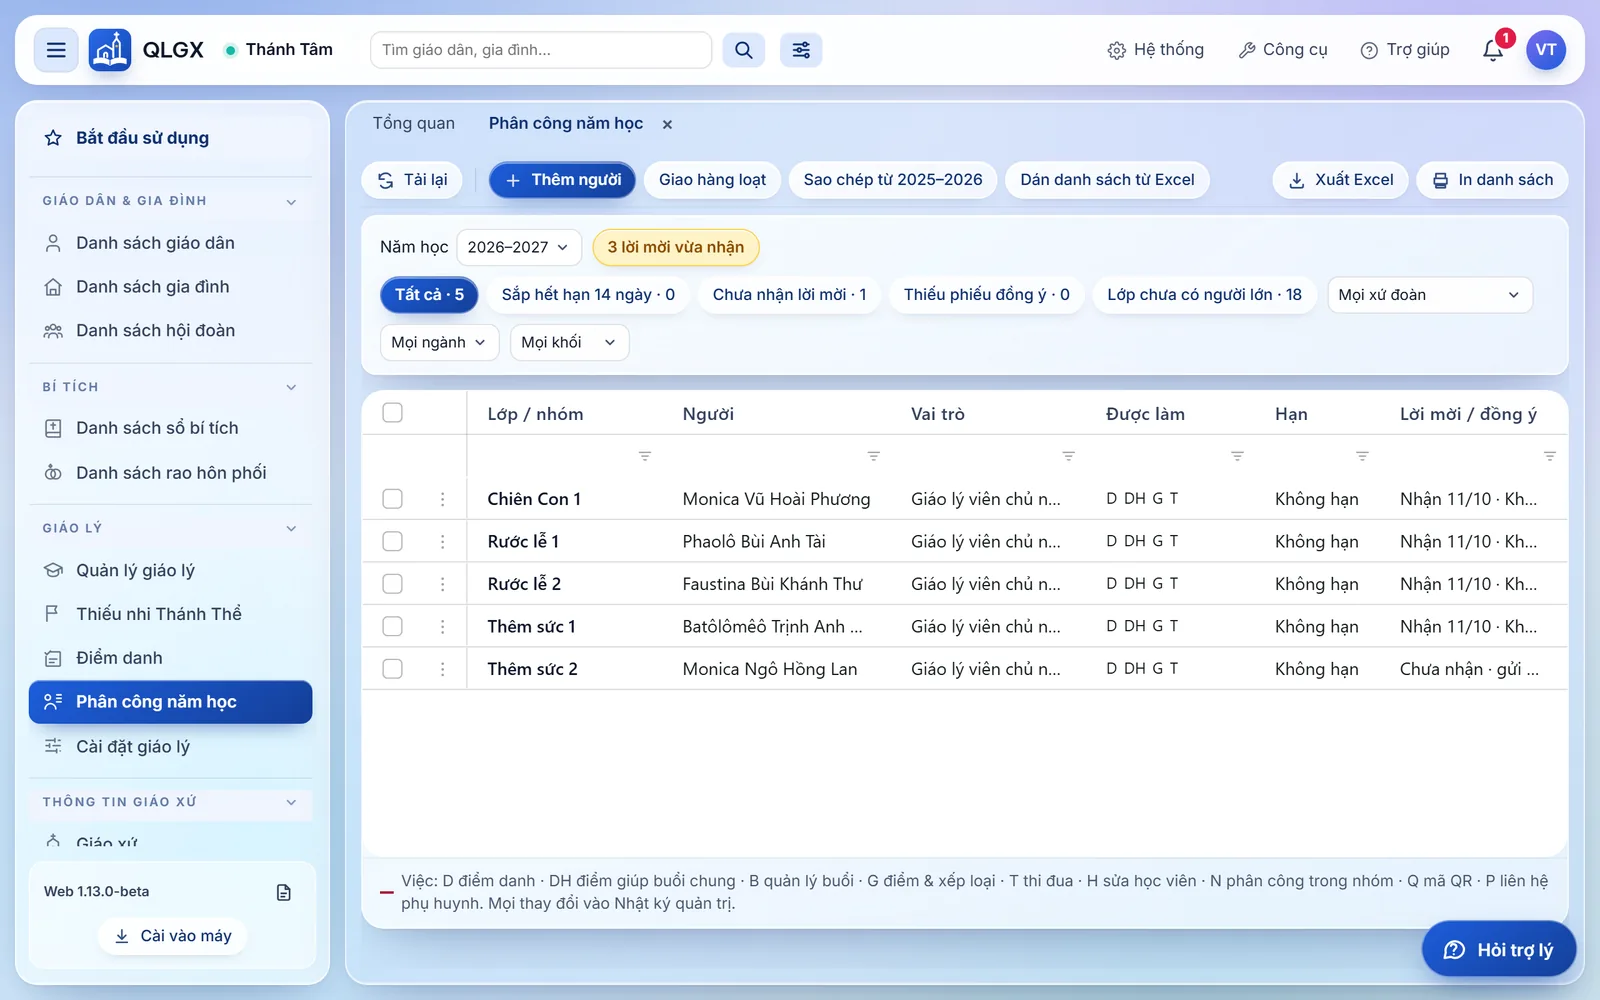1600x1000 pixels.
Task: Open release notes icon beside Web version
Action: (x=284, y=892)
